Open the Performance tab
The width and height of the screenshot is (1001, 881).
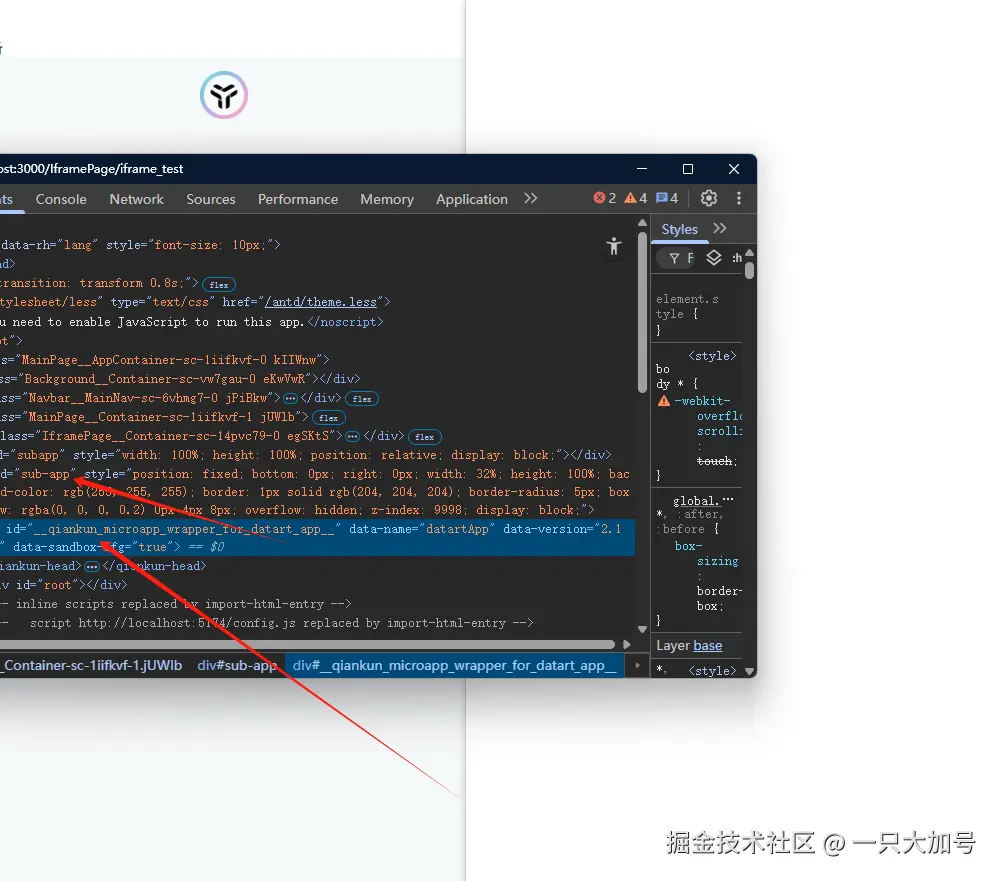click(298, 199)
